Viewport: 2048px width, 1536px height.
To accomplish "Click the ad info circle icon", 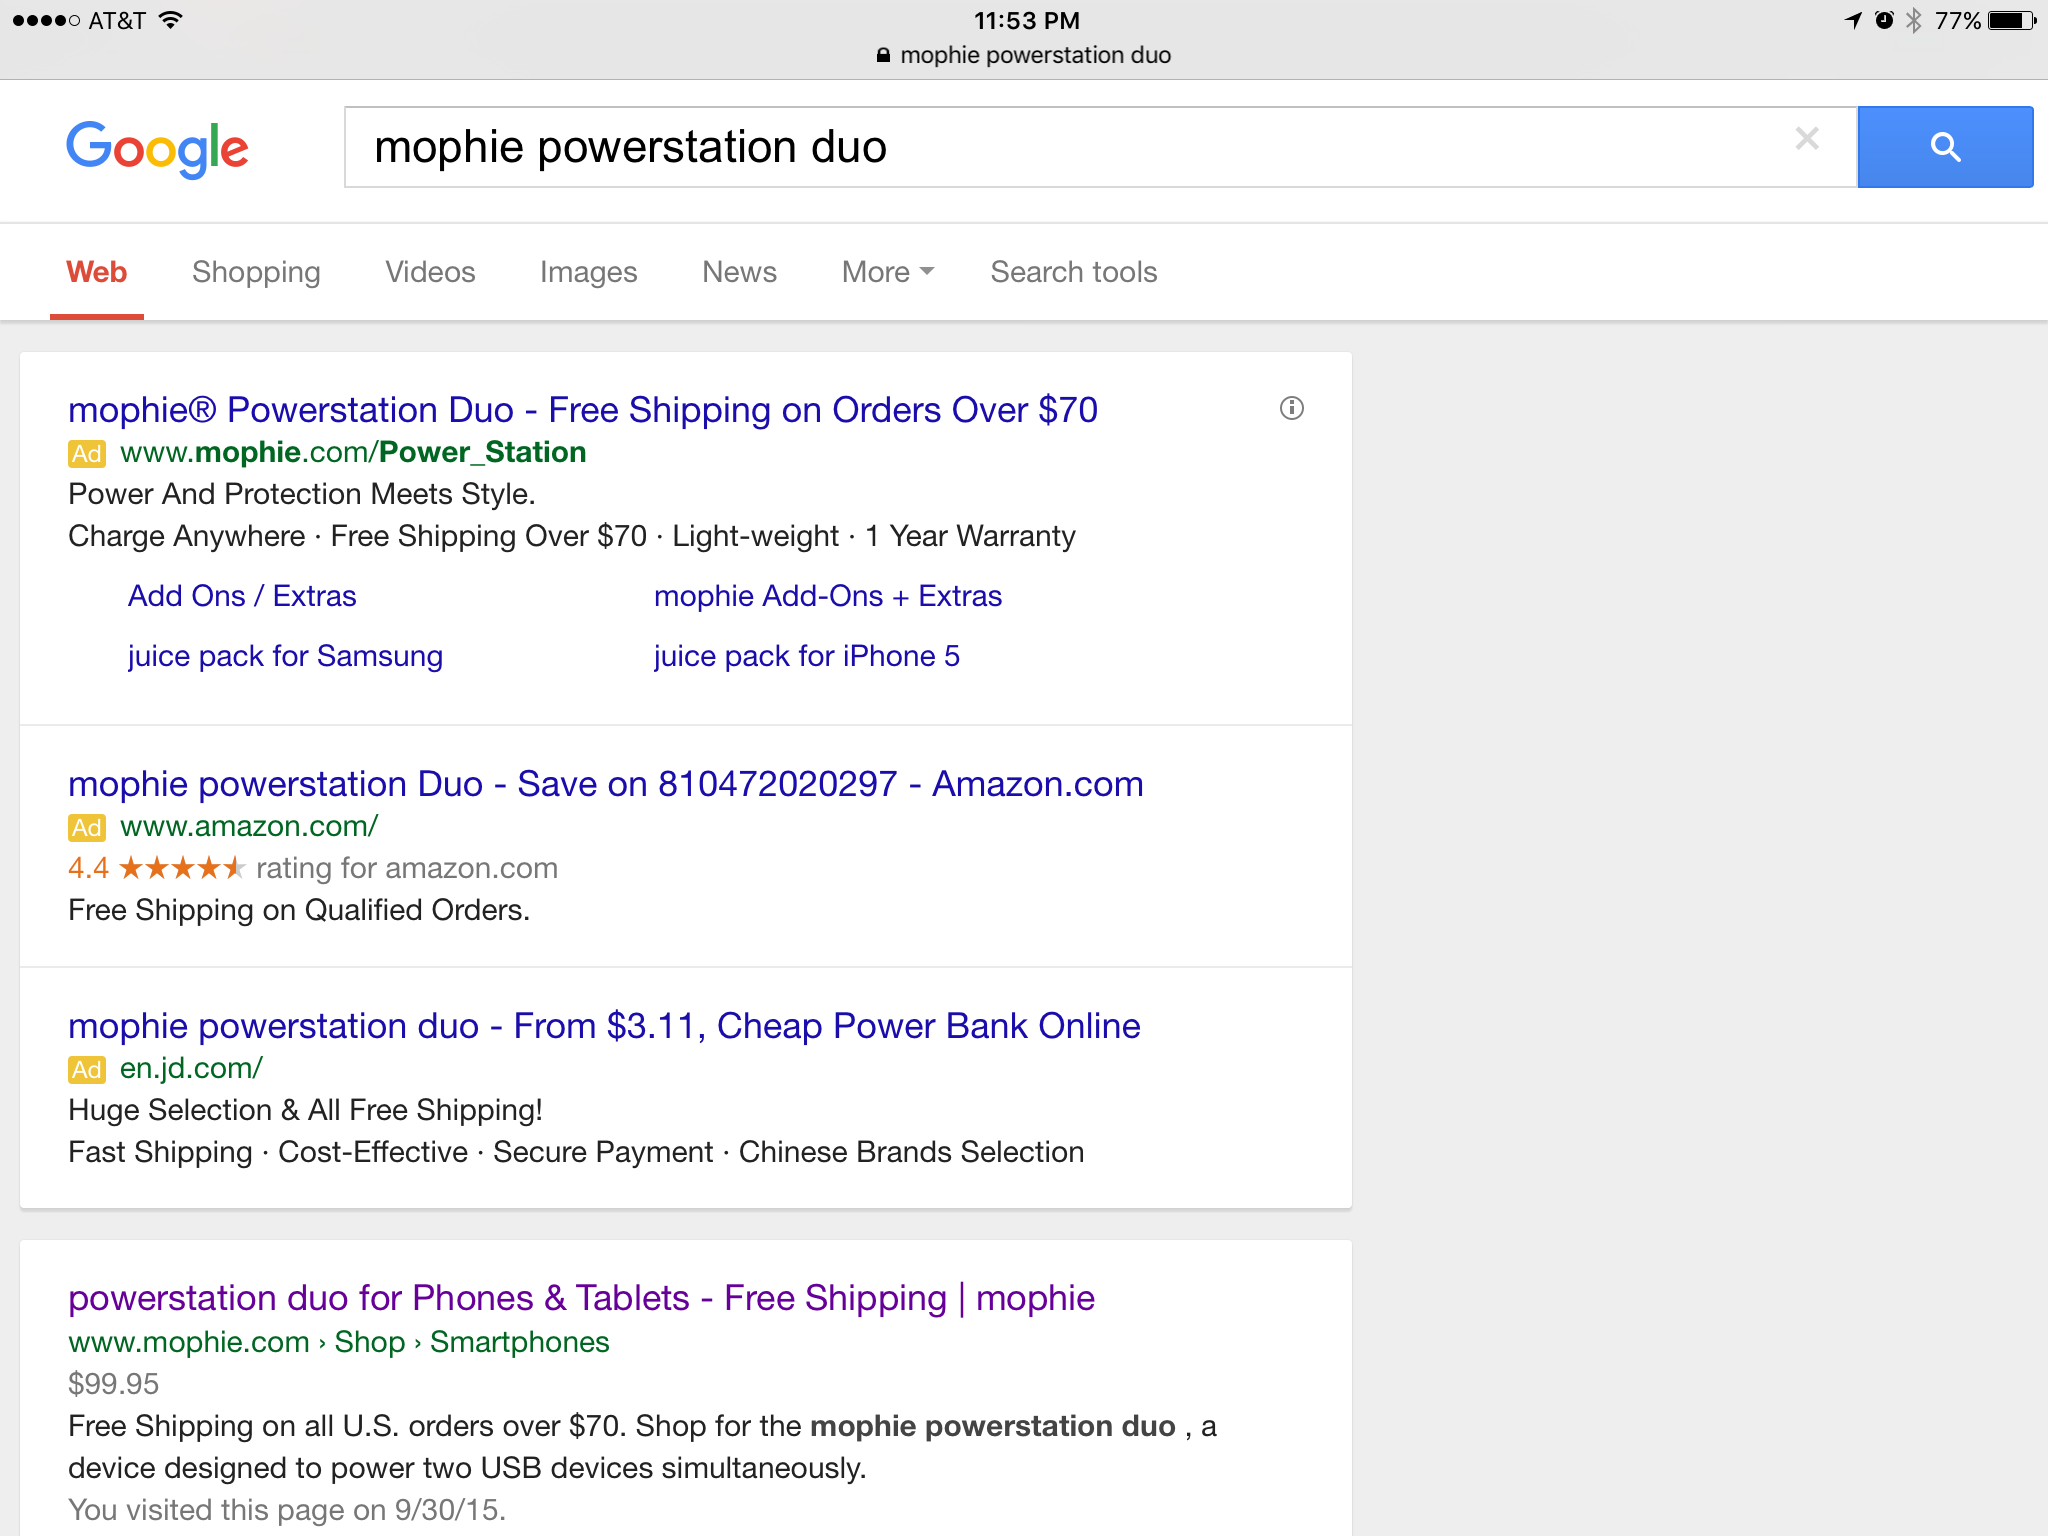I will [1291, 408].
